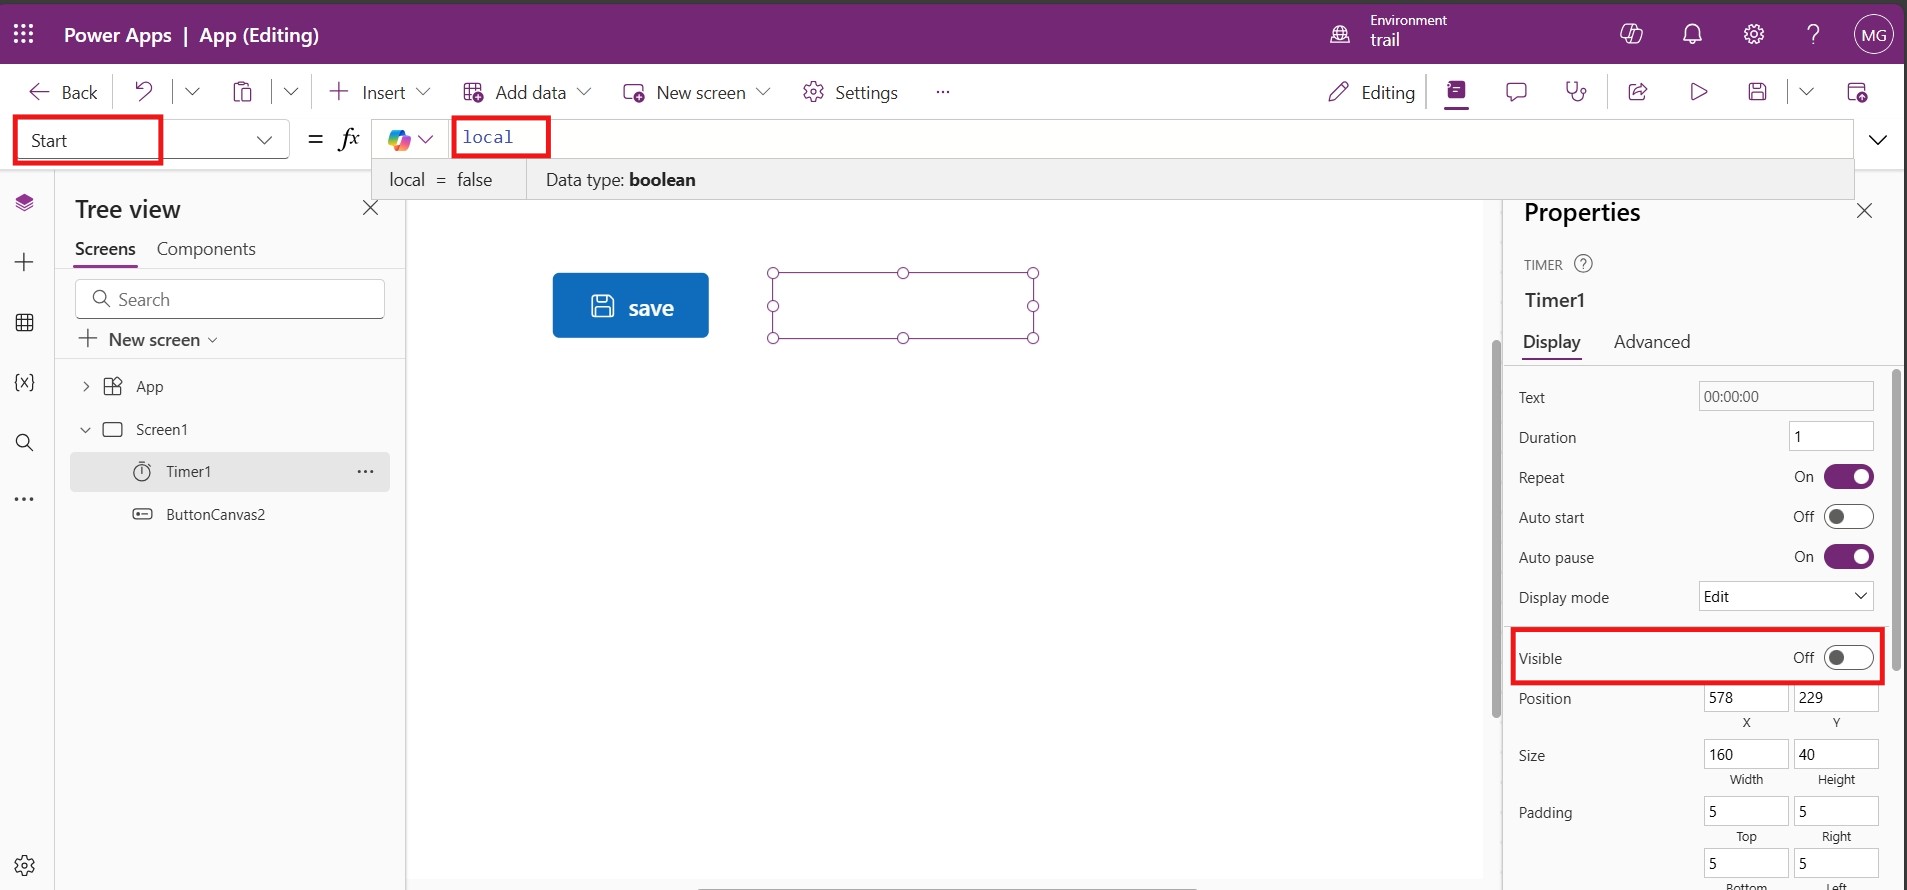1907x890 pixels.
Task: Click the Duration input field
Action: (x=1830, y=437)
